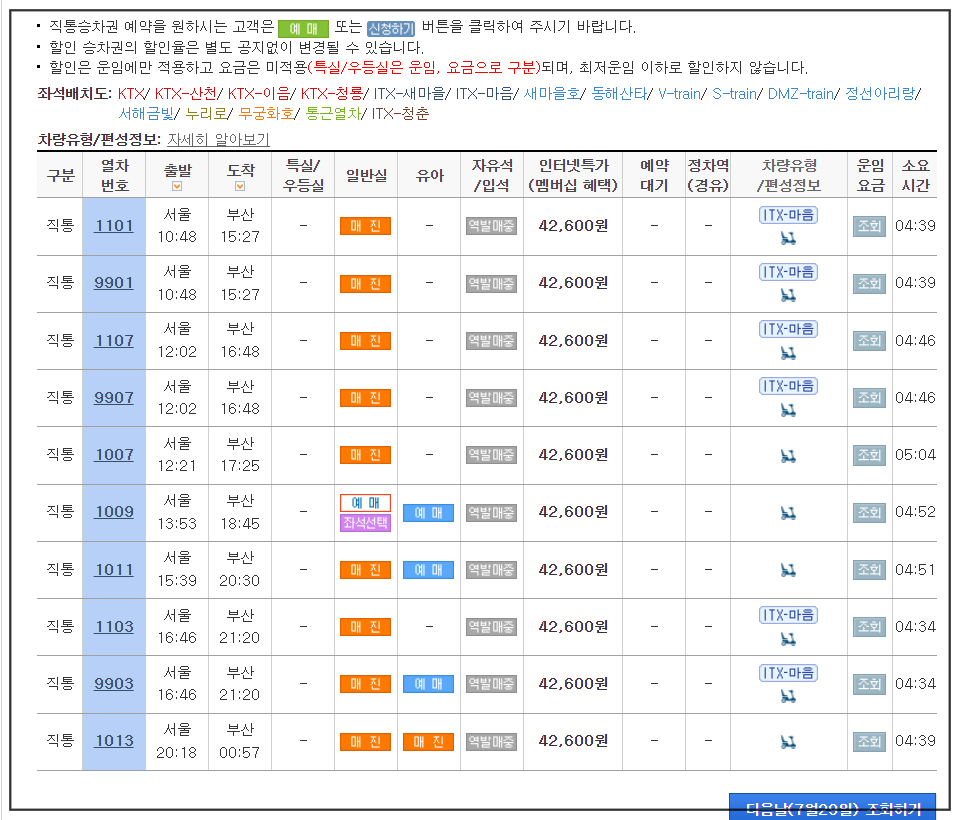Open KTX-청룡 seating chart link
This screenshot has height=820, width=960.
(x=331, y=94)
